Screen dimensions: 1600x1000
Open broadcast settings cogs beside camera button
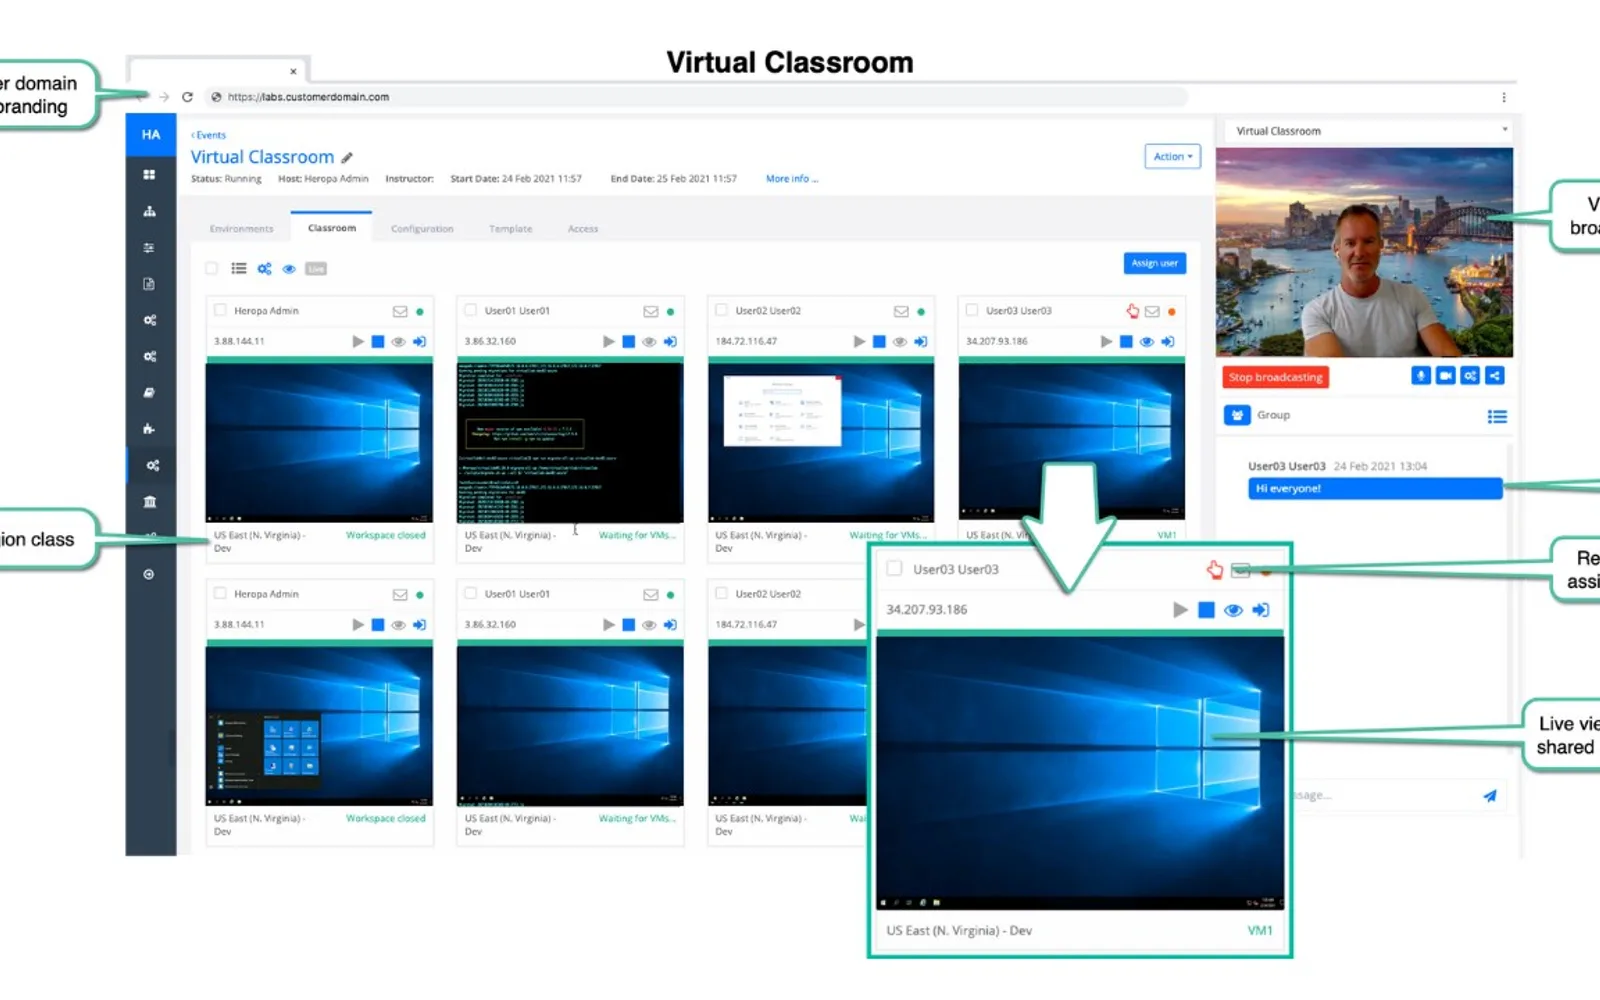(x=1470, y=376)
